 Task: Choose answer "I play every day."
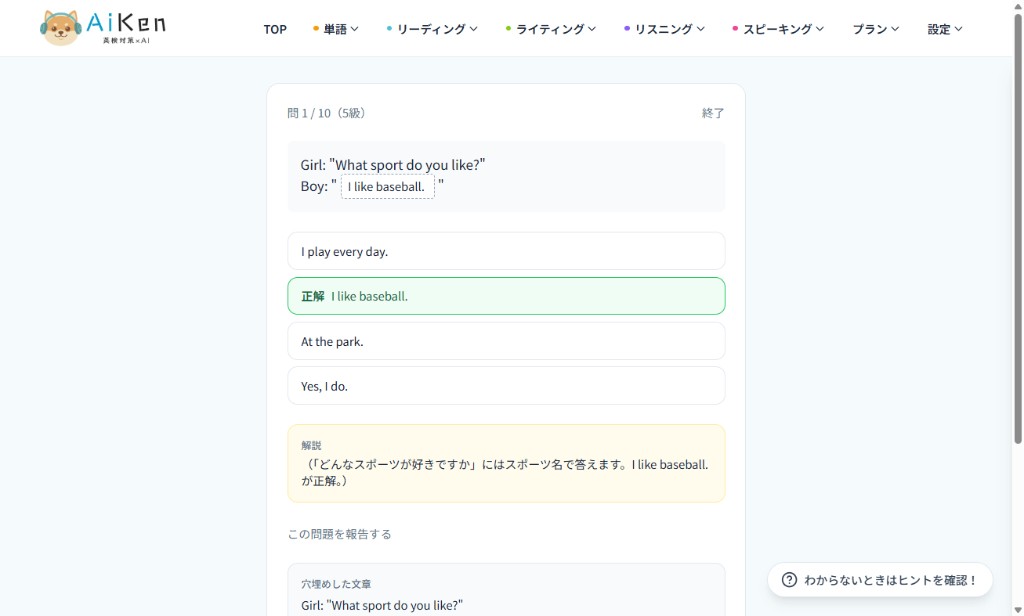click(x=506, y=251)
